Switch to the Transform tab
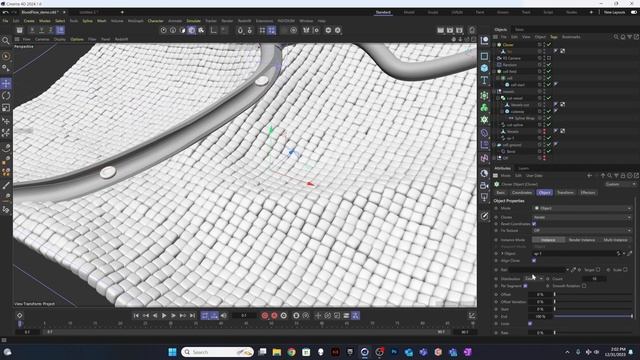Image resolution: width=640 pixels, height=360 pixels. (565, 193)
